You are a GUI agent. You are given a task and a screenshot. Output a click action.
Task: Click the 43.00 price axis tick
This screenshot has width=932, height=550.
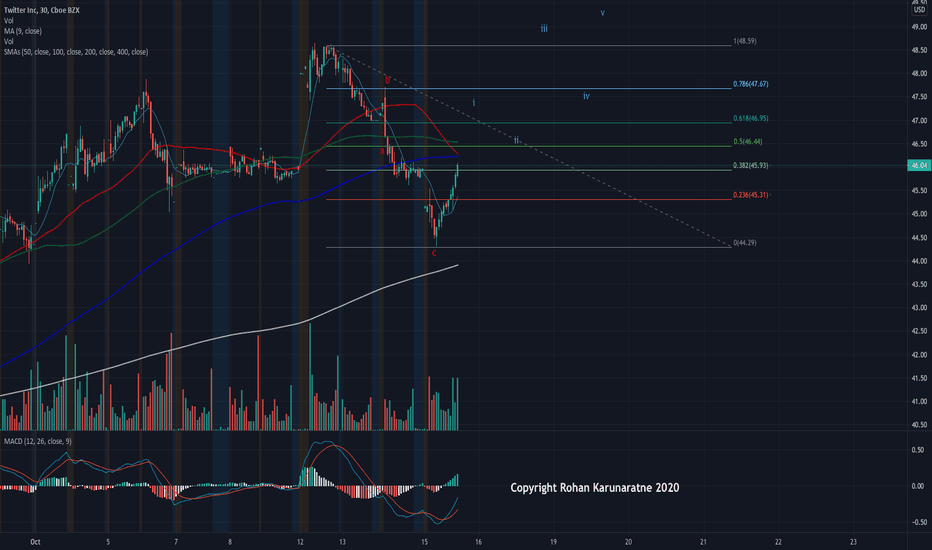[x=919, y=308]
